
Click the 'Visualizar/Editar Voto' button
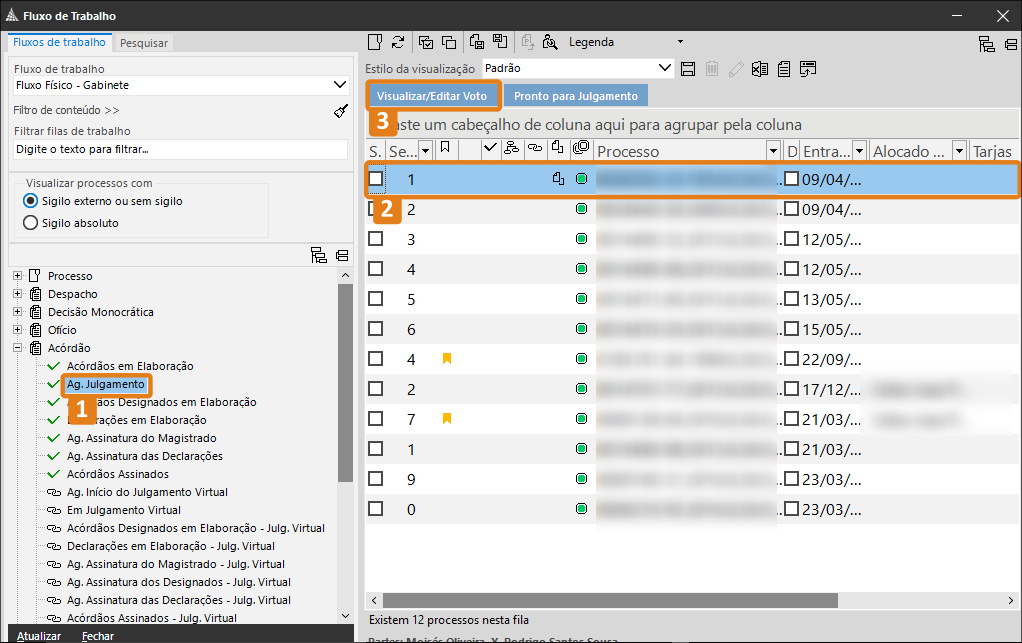(x=432, y=96)
